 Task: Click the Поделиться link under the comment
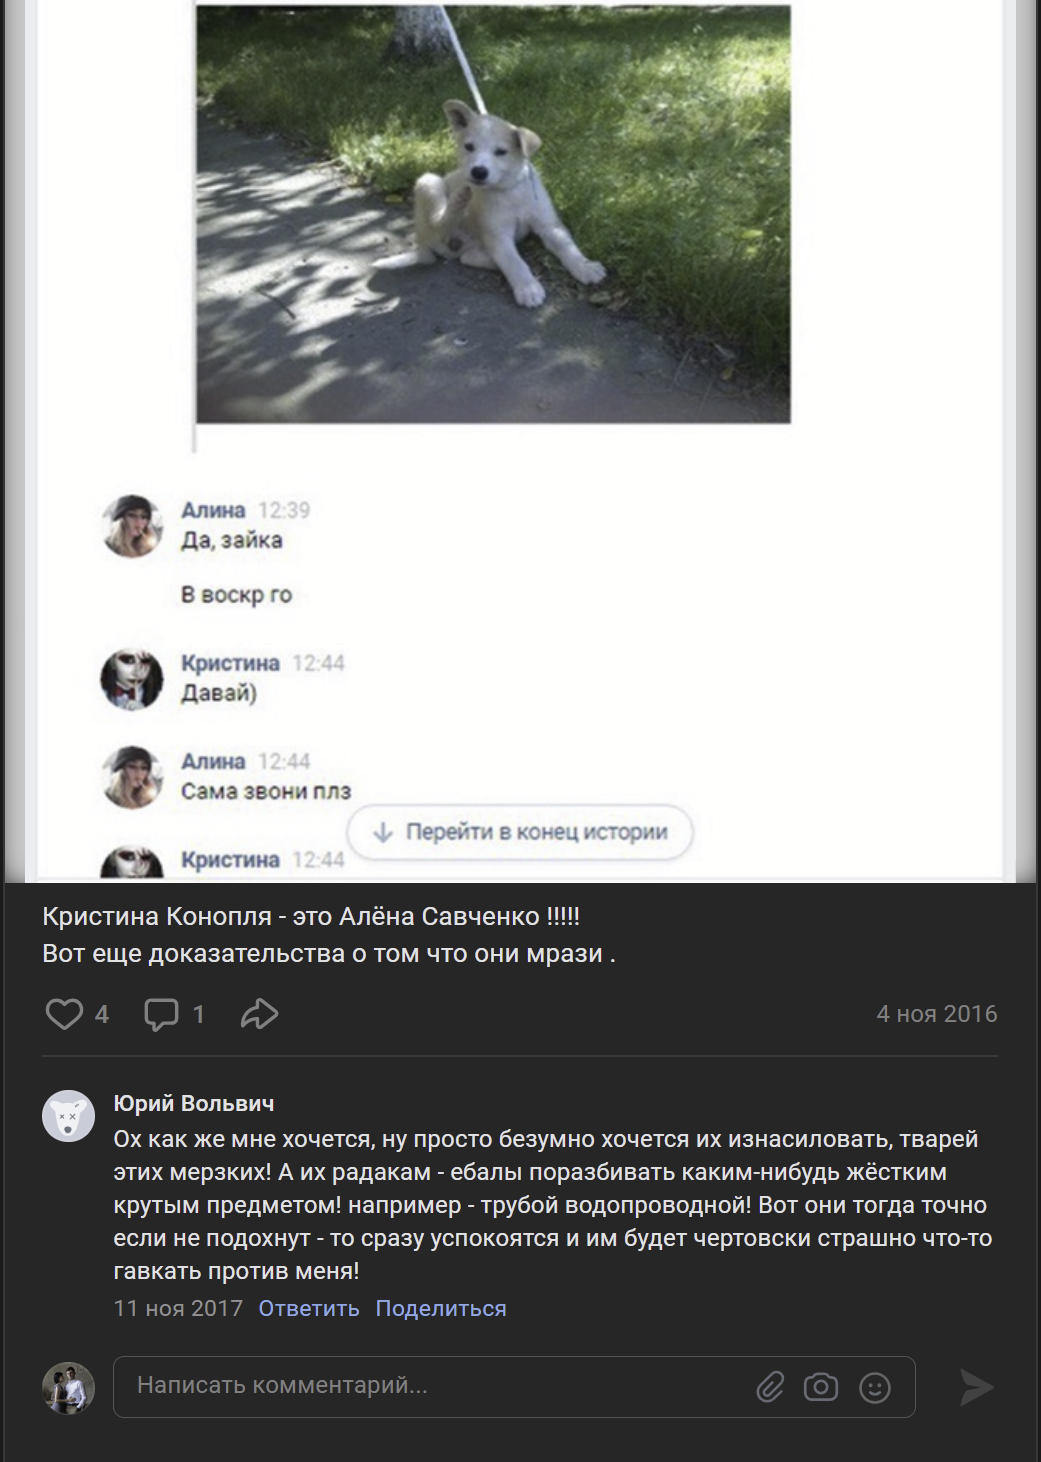point(441,1308)
